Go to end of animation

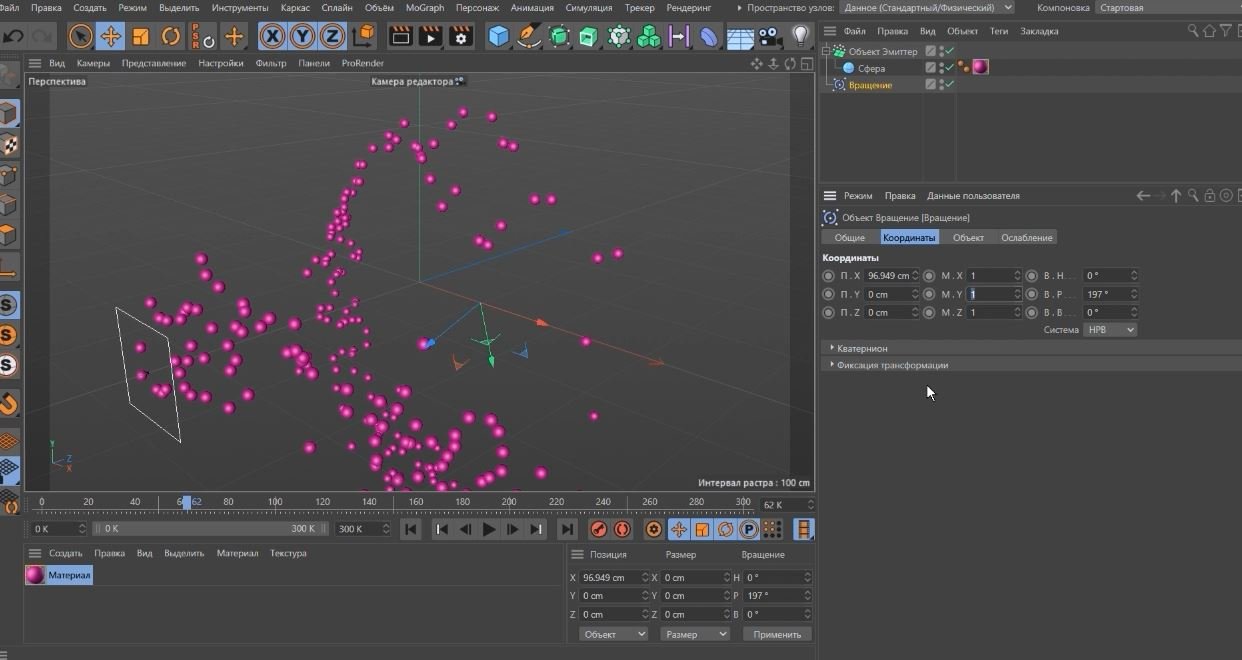[x=568, y=529]
